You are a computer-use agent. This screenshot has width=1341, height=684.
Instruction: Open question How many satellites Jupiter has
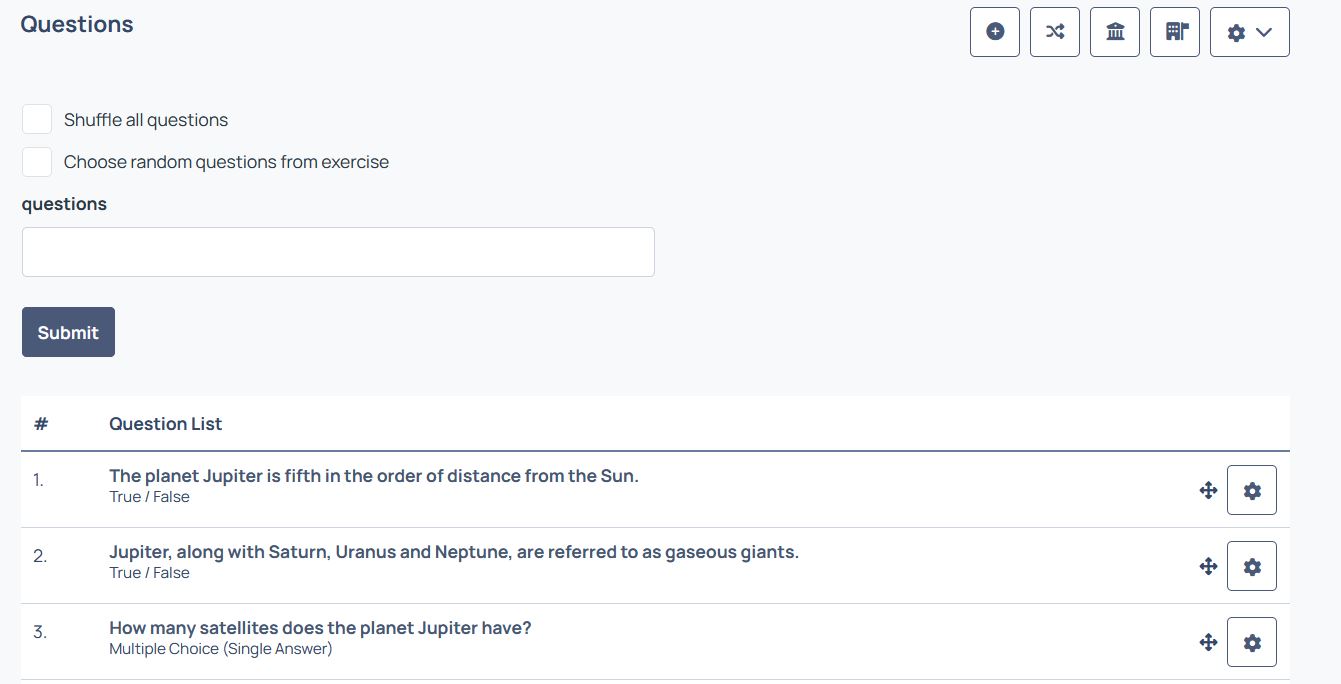(x=320, y=628)
